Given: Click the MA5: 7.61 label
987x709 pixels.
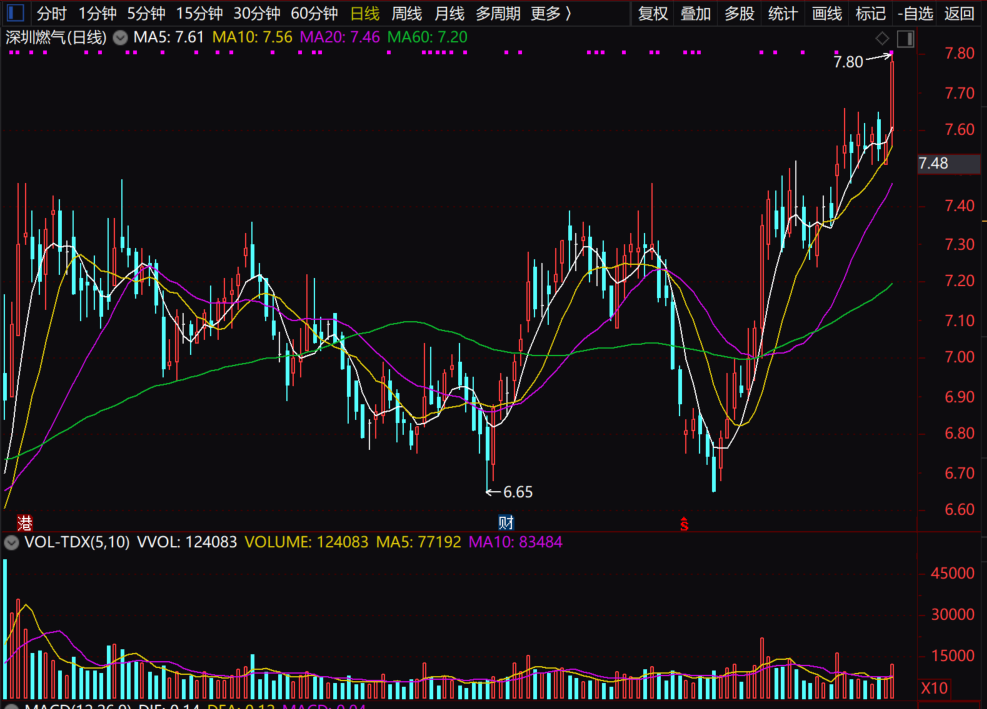Looking at the screenshot, I should pos(169,38).
